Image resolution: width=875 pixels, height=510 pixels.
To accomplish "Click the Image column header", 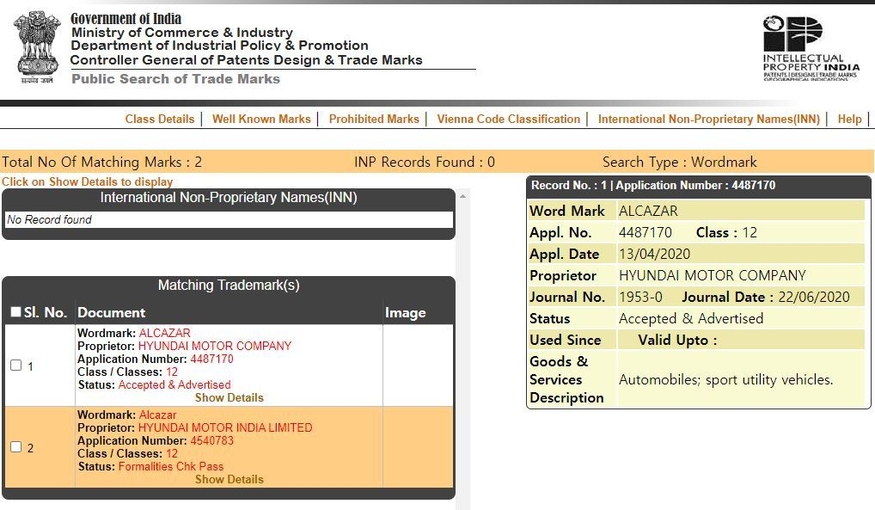I will 405,312.
